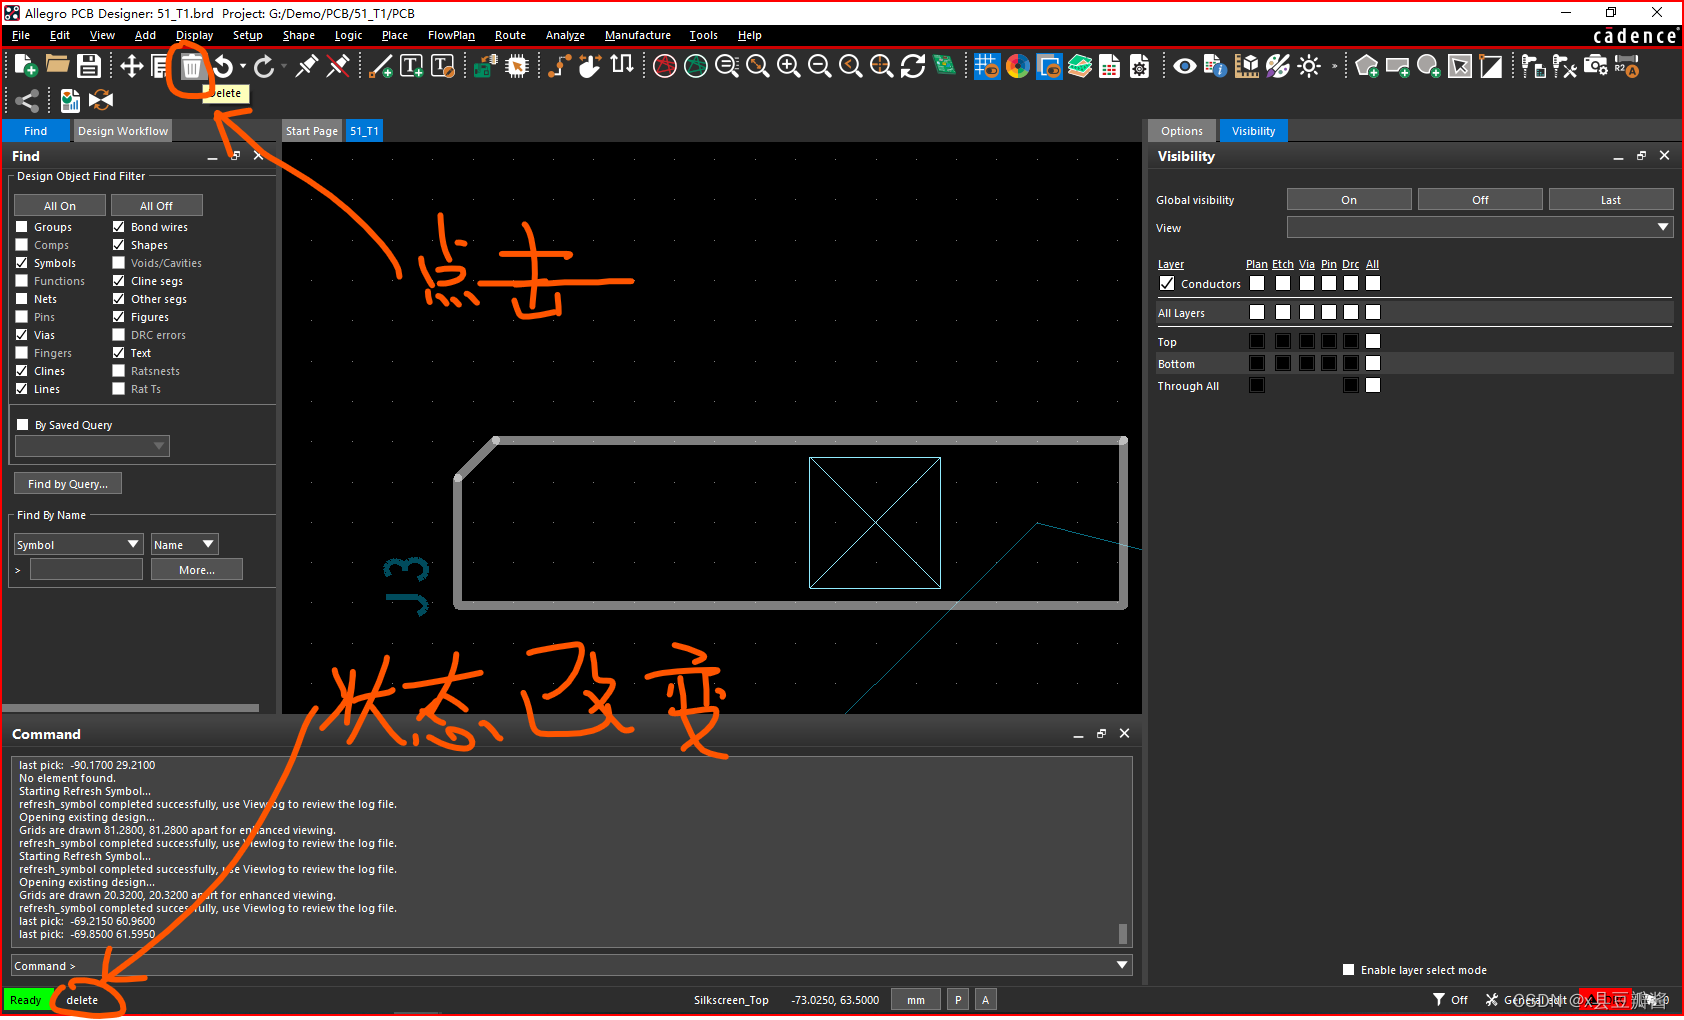Toggle the Conductors layer checkbox
This screenshot has width=1684, height=1020.
coord(1167,284)
